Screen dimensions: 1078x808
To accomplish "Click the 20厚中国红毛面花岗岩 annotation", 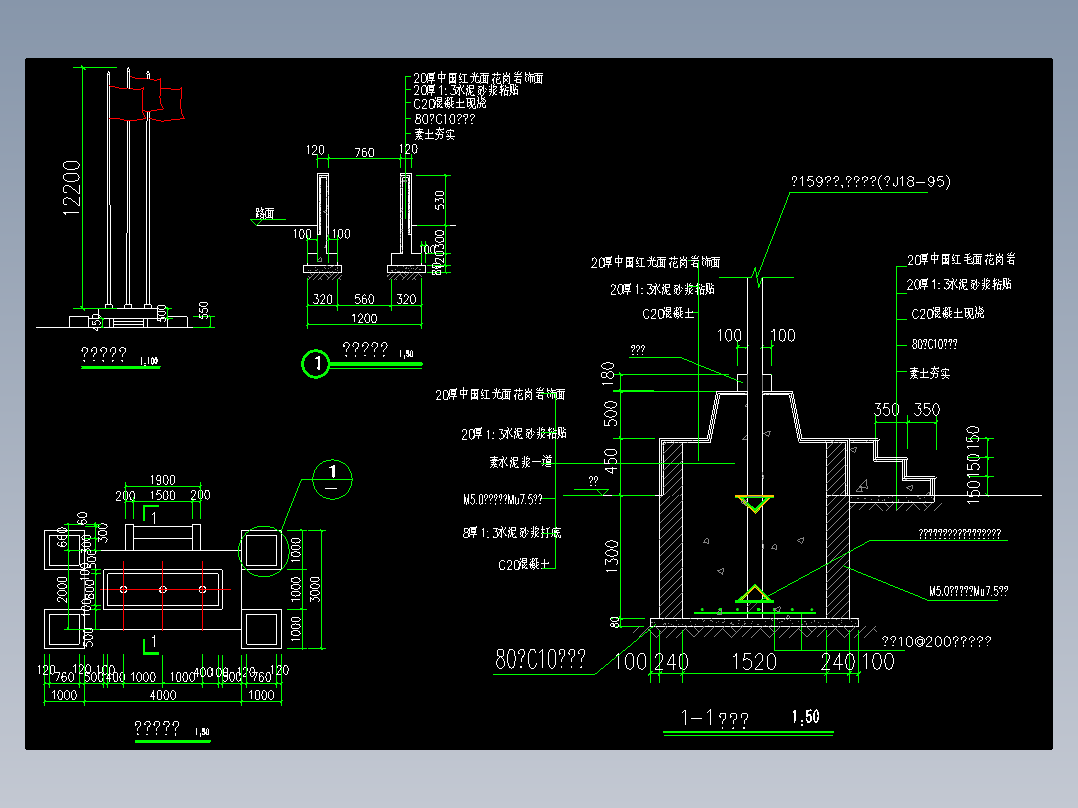I will (961, 259).
